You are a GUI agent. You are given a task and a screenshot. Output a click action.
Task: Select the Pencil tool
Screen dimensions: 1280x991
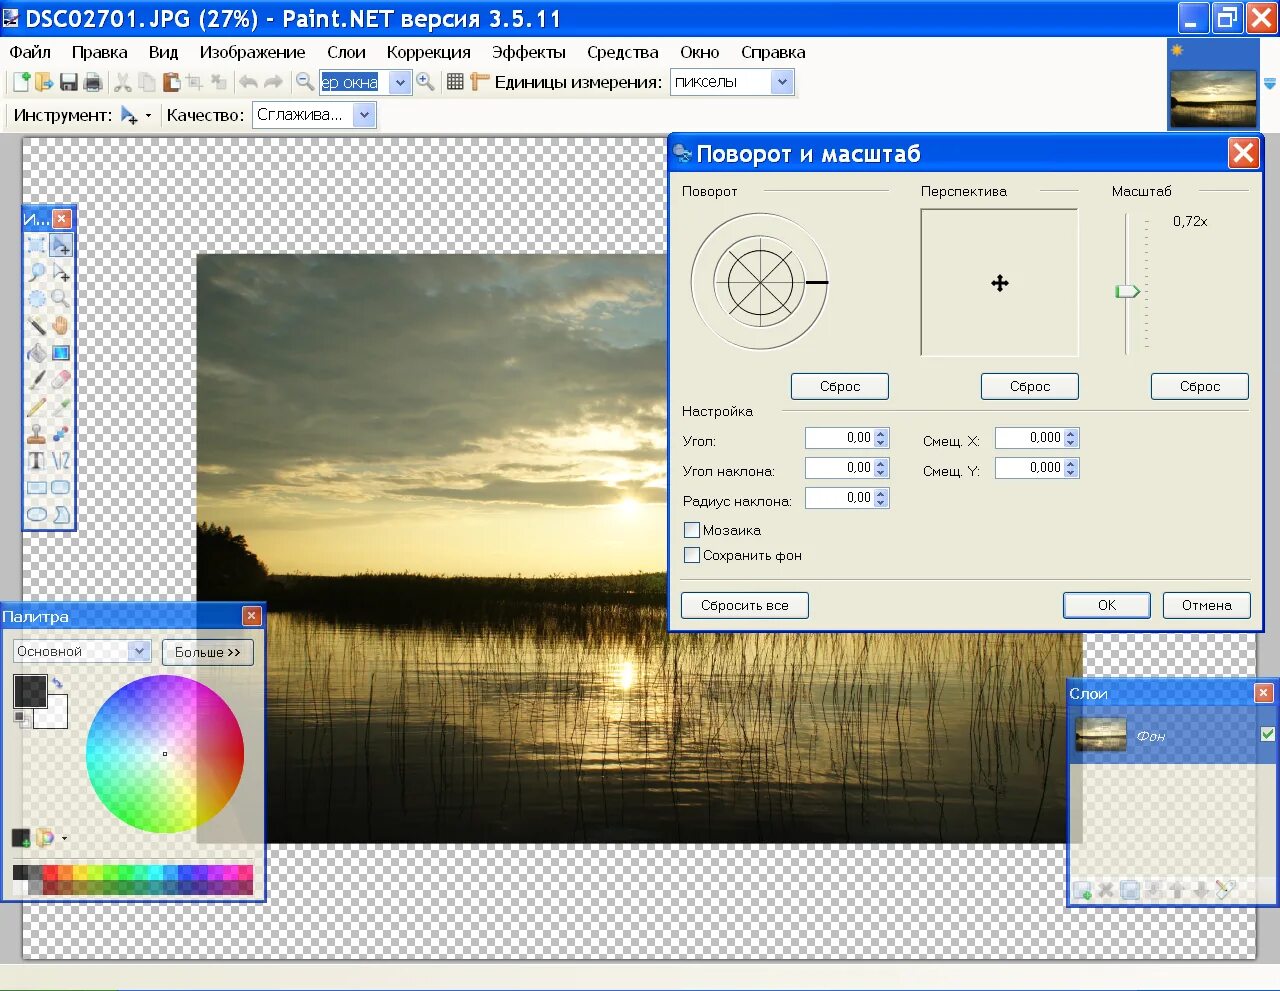[37, 407]
